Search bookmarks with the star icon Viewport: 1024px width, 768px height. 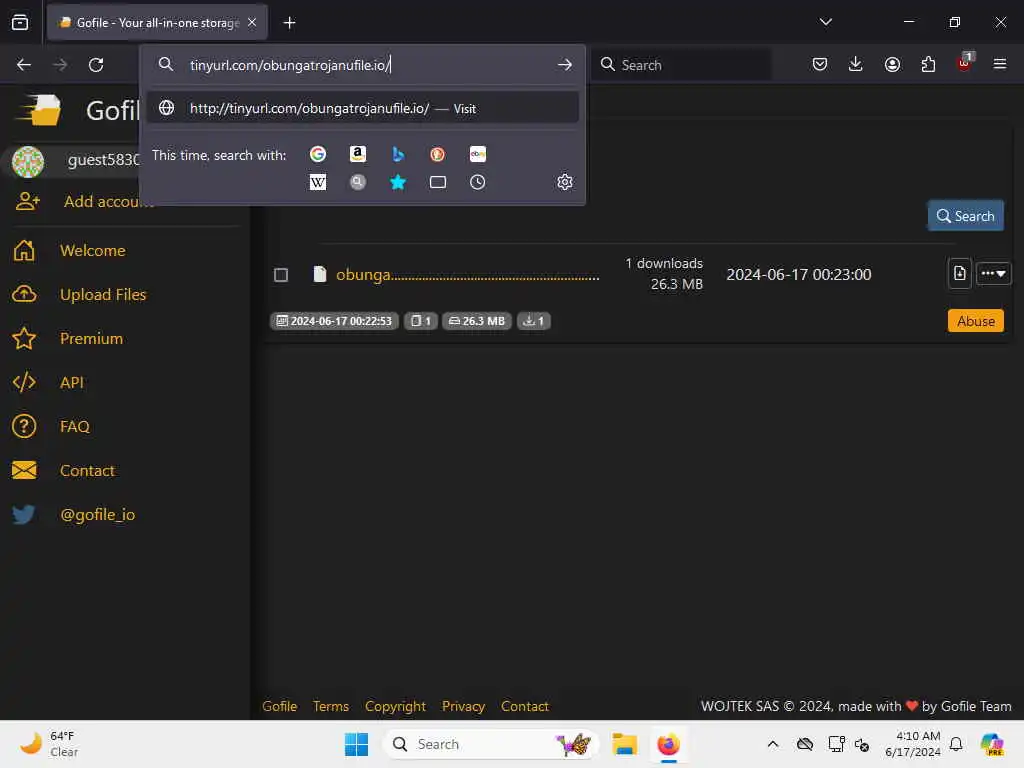398,182
